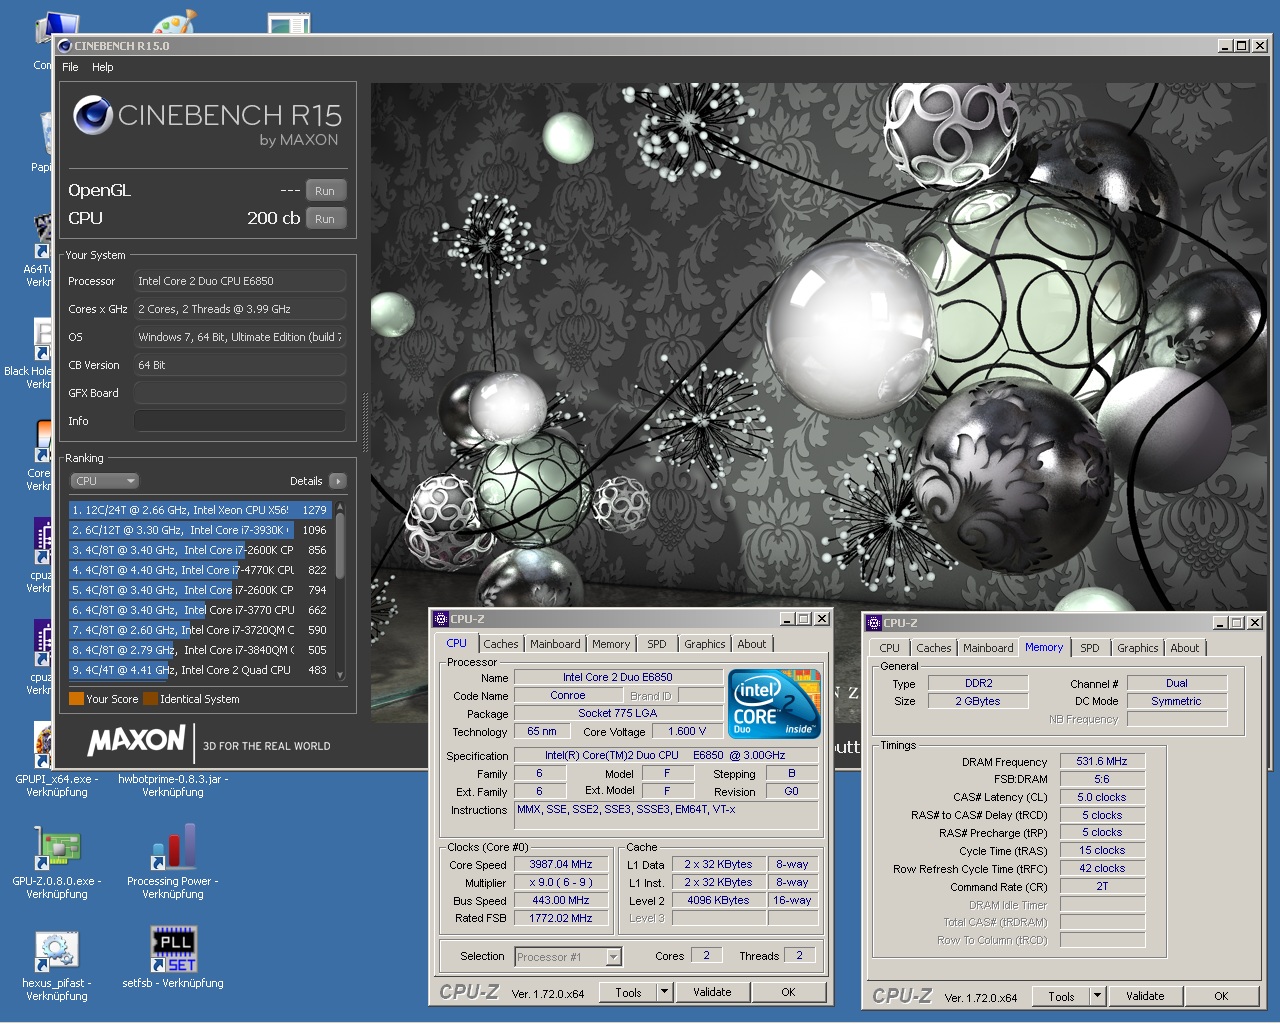Open hwbotprime-0.8.3.jar desktop shortcut

click(x=173, y=785)
